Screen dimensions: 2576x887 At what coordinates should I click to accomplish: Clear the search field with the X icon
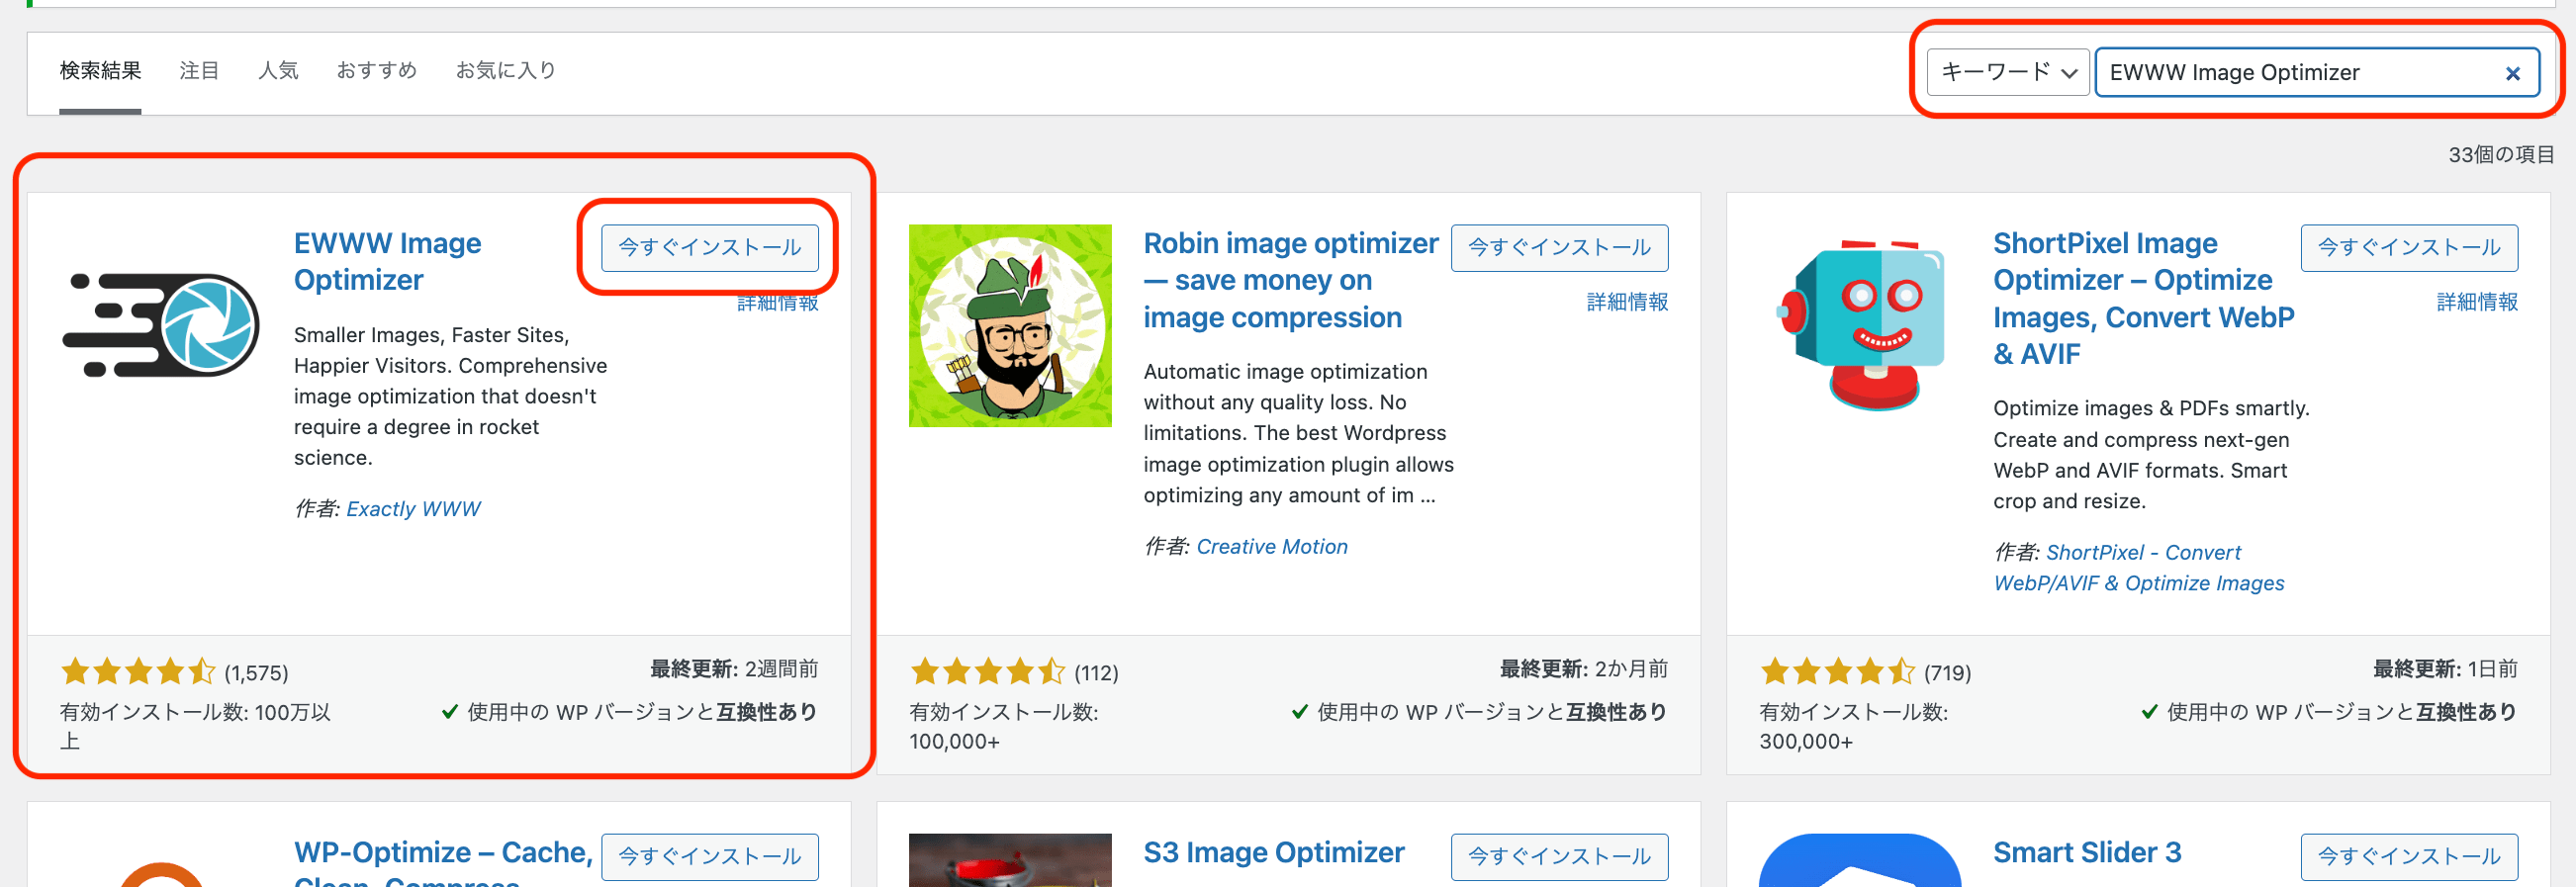pos(2512,73)
